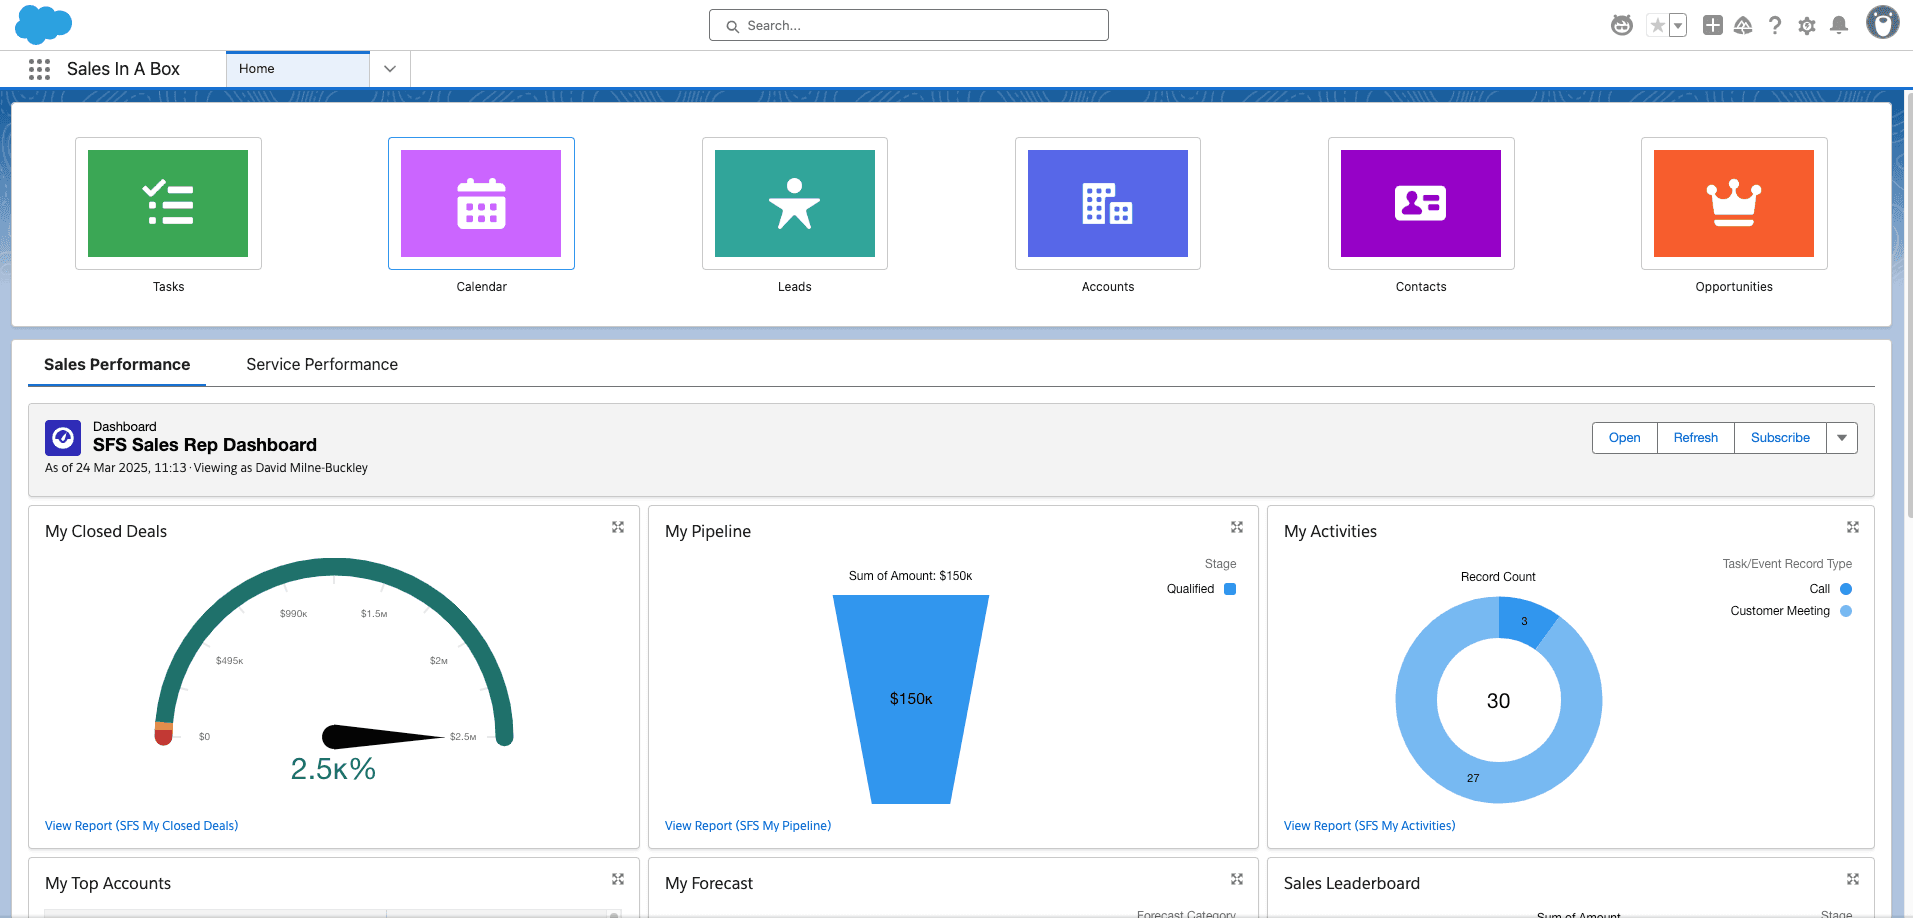Open Global Actions plus menu
This screenshot has width=1913, height=919.
click(1713, 25)
